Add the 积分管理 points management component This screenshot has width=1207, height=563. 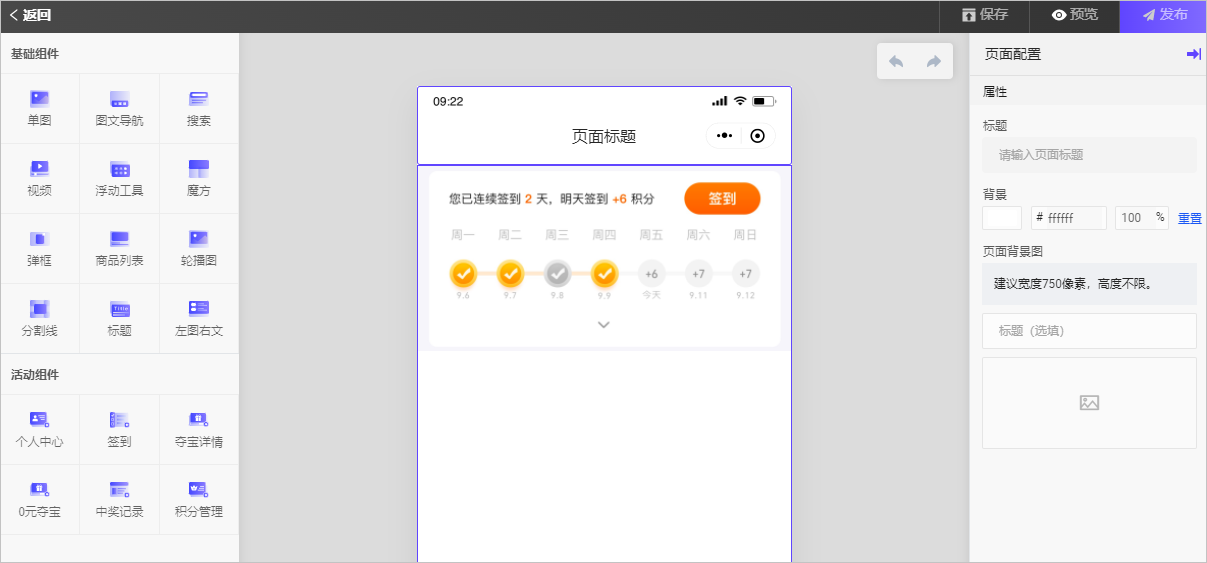pyautogui.click(x=199, y=500)
